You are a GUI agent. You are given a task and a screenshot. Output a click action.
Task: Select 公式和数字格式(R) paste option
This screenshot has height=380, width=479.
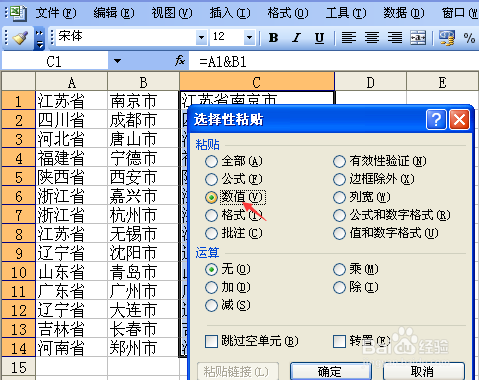tap(392, 215)
